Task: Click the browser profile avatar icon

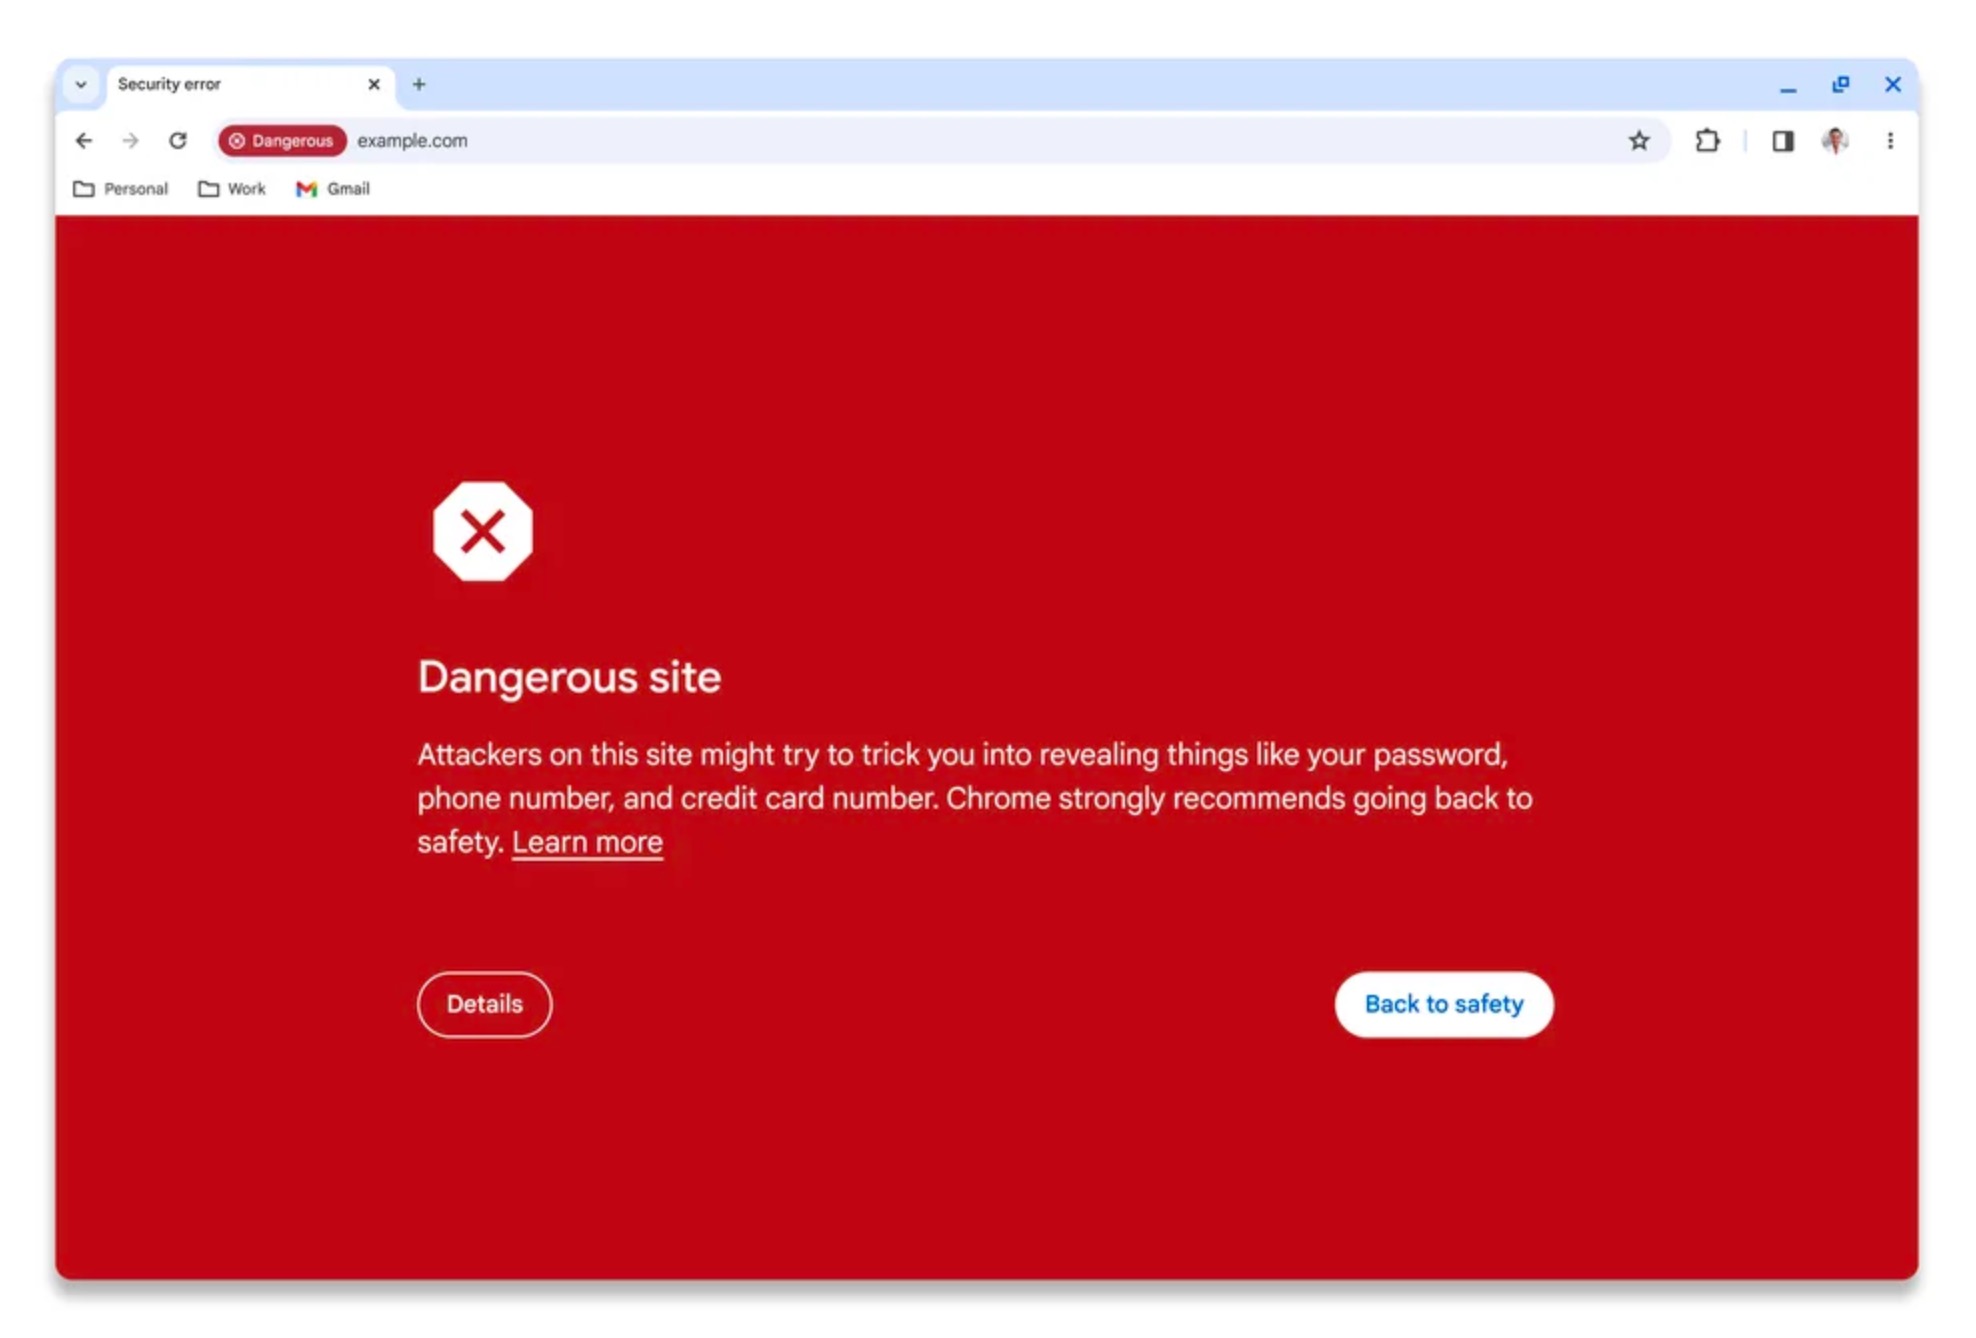Action: (1834, 139)
